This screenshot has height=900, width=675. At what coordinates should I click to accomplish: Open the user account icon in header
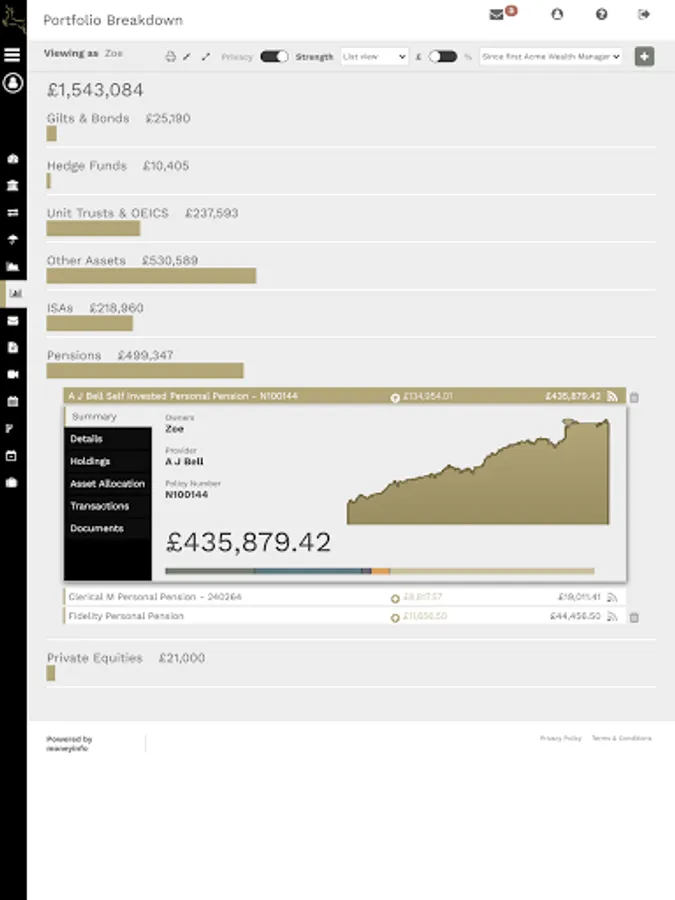pyautogui.click(x=557, y=14)
